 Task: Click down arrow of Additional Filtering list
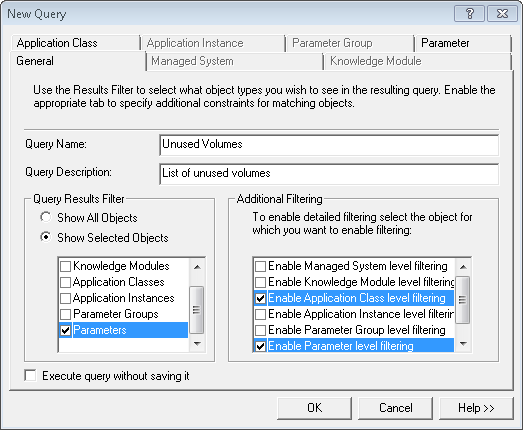(x=463, y=343)
